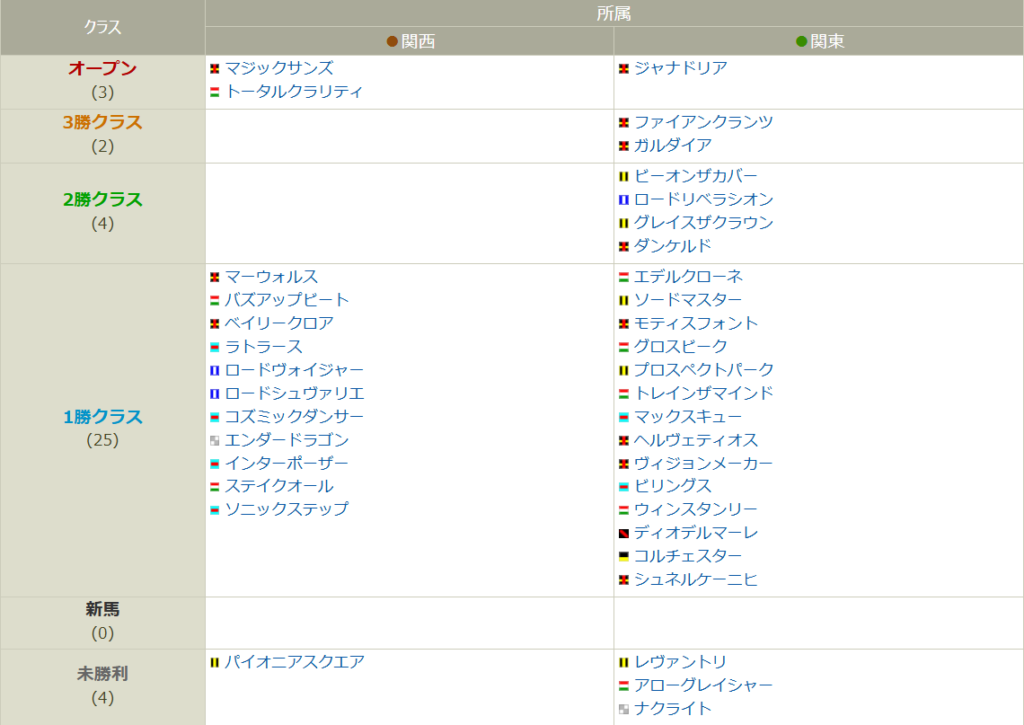
Task: Open the ロードヴォイジャー link
Action: (x=294, y=370)
